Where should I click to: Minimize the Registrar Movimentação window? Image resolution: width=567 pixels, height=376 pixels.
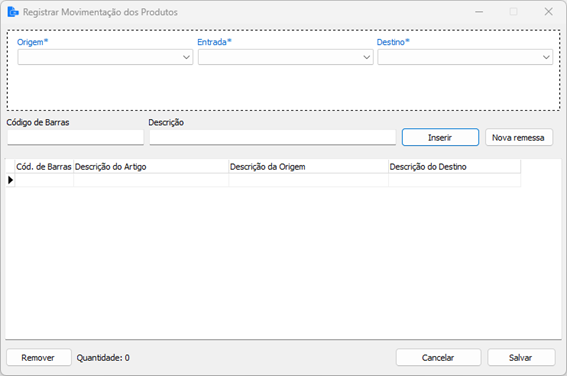[479, 12]
